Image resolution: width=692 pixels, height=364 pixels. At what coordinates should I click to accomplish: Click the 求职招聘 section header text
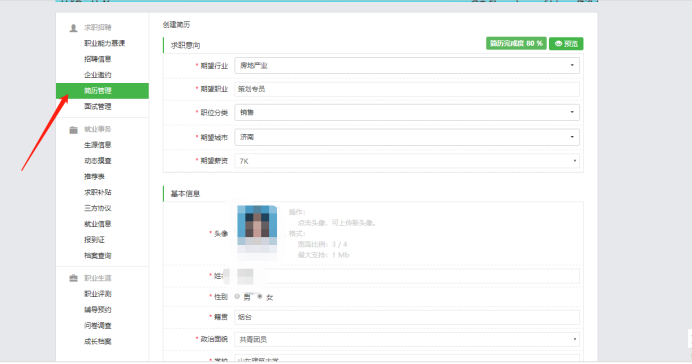click(x=98, y=28)
